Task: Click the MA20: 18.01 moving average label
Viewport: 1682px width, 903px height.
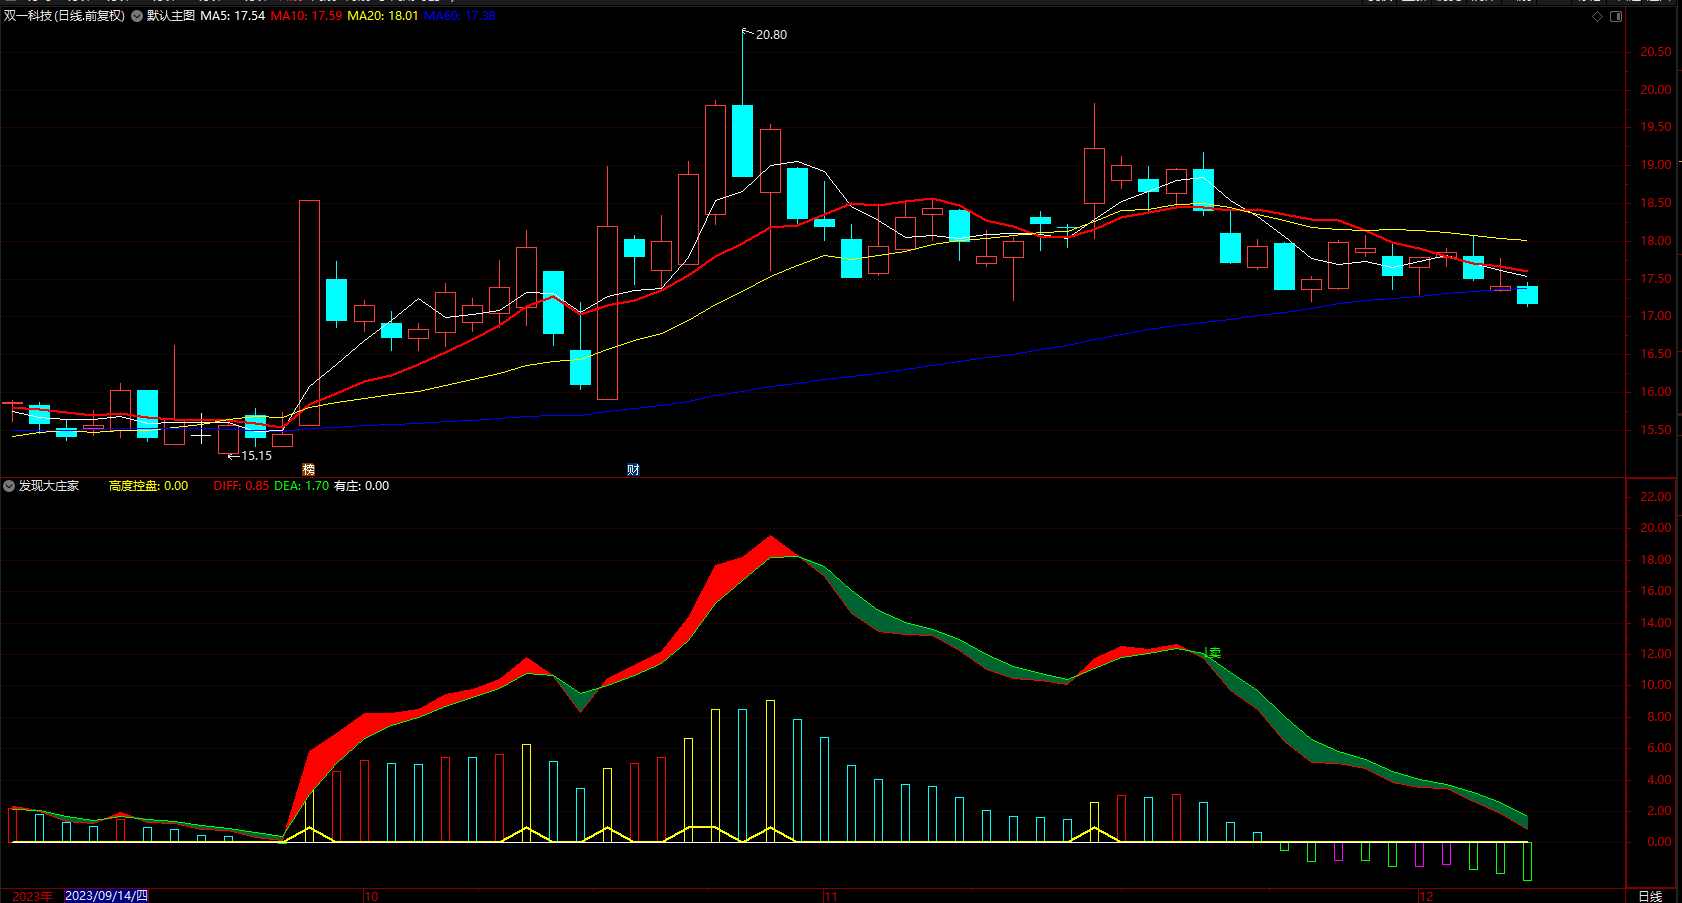Action: (x=383, y=16)
